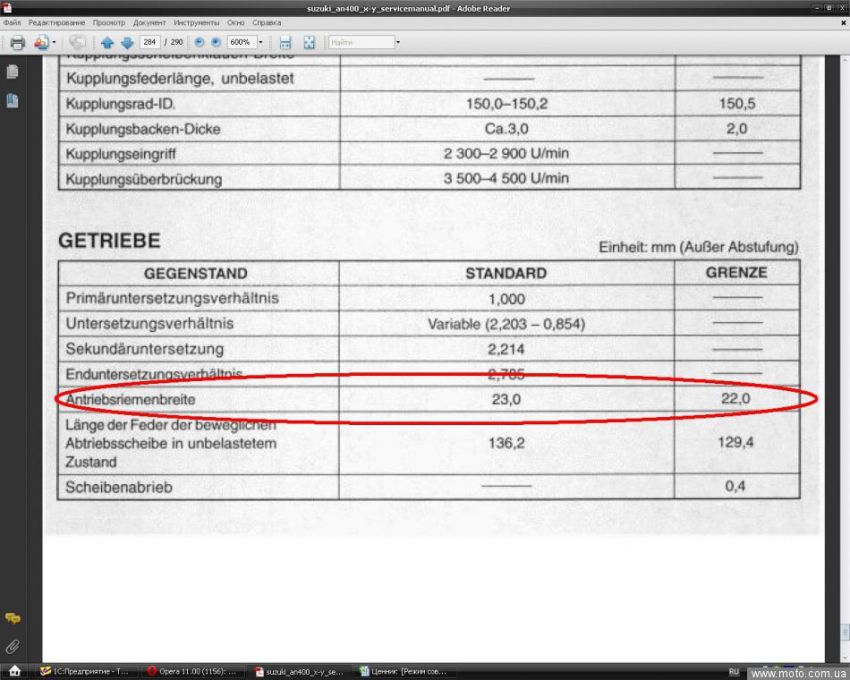
Task: Open the Comments panel icon in sidebar
Action: (x=13, y=619)
